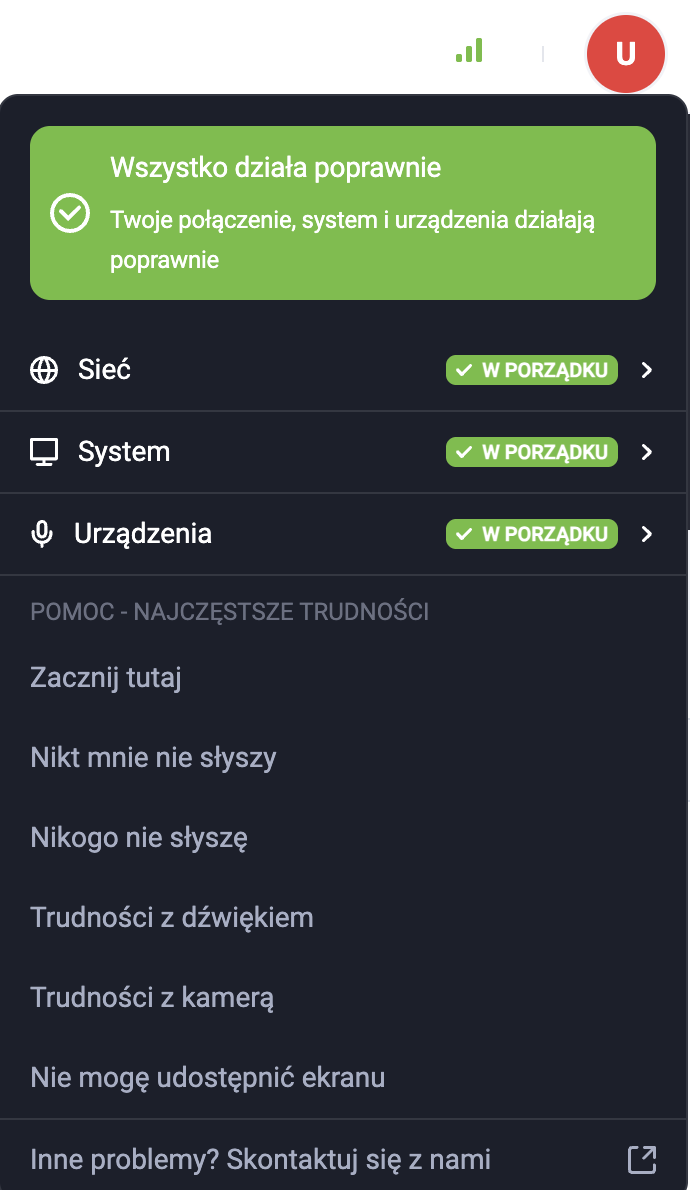Select Nikt mnie nie słyszy help item
The width and height of the screenshot is (690, 1190).
click(153, 758)
